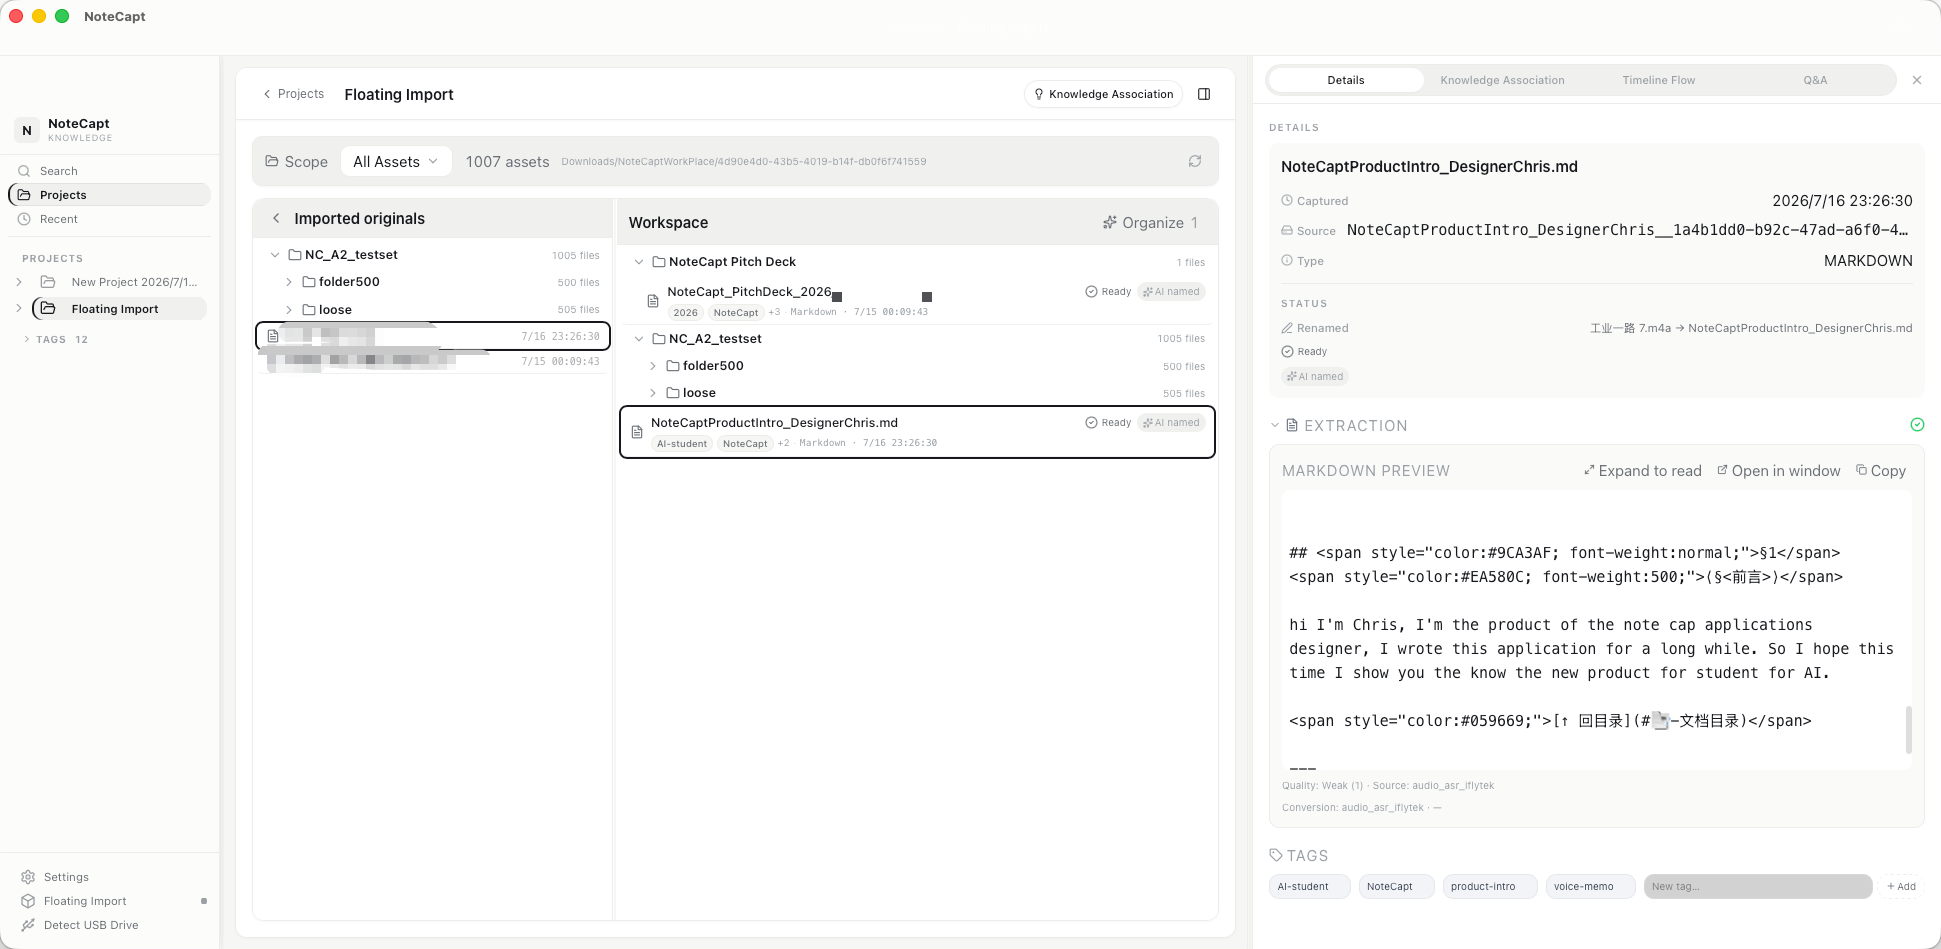This screenshot has width=1941, height=949.
Task: Open the All Assets scope dropdown
Action: [396, 161]
